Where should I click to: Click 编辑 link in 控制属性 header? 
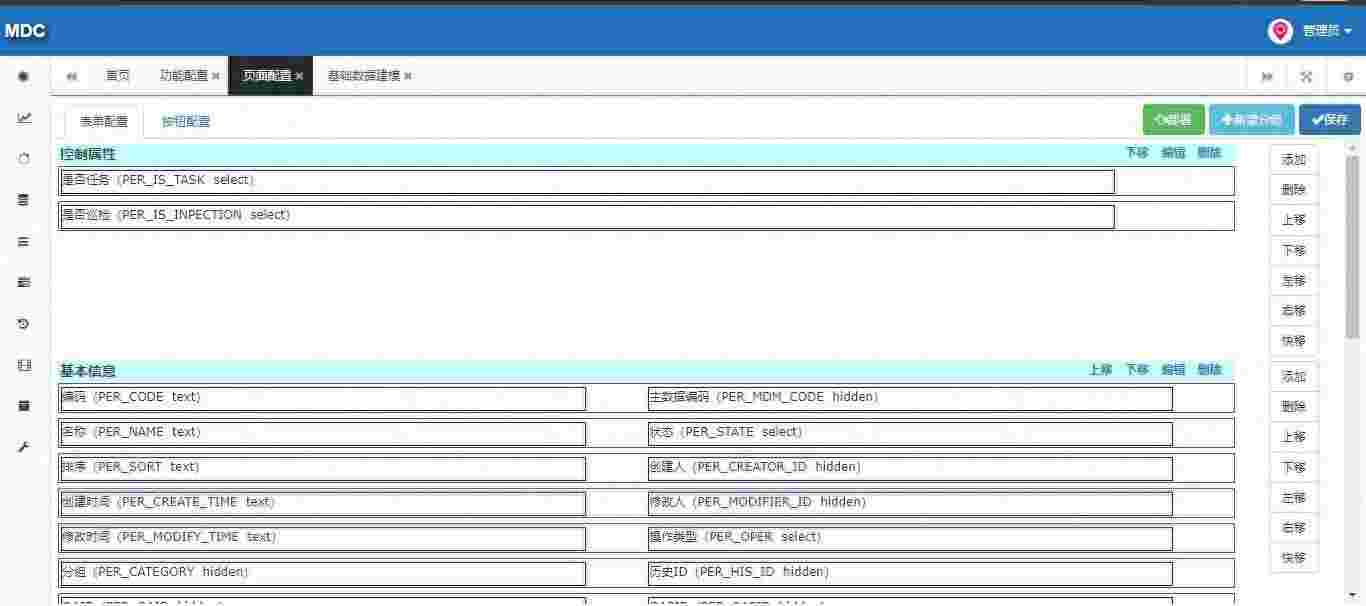1173,153
